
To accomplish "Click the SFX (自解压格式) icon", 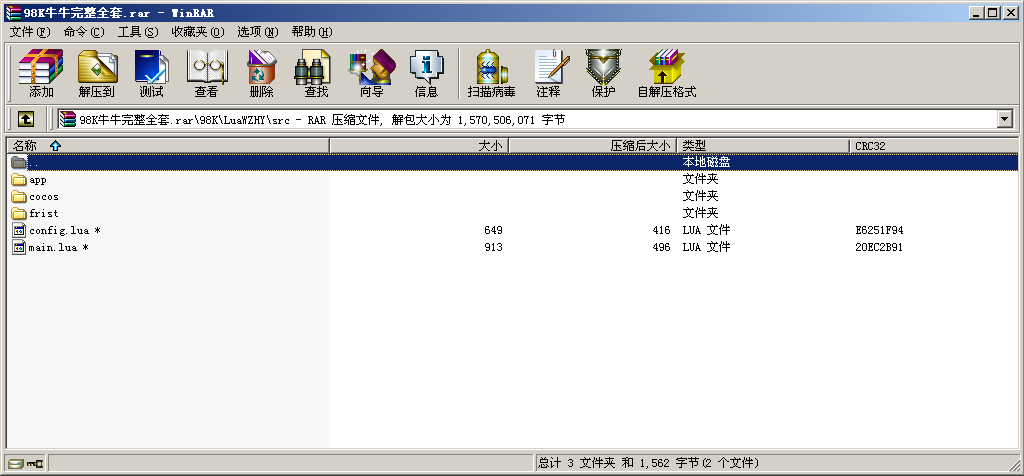I will coord(666,73).
